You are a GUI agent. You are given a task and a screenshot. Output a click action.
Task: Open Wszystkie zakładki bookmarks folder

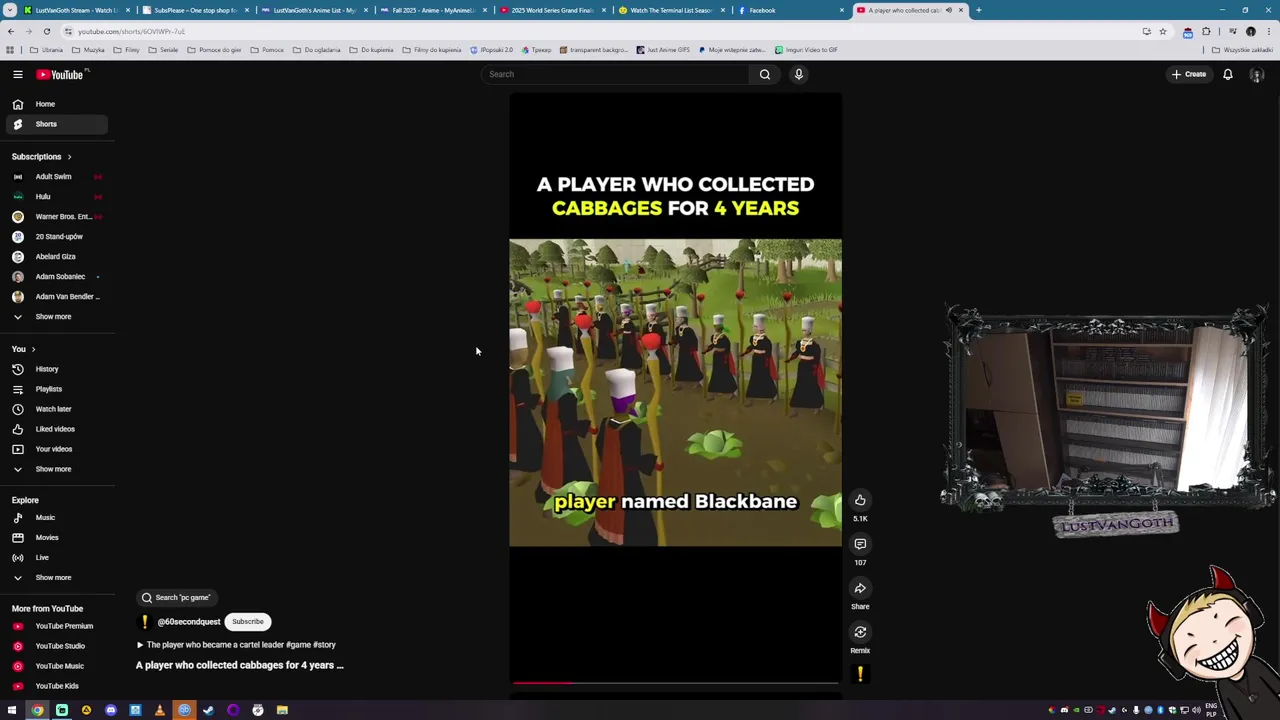1243,50
